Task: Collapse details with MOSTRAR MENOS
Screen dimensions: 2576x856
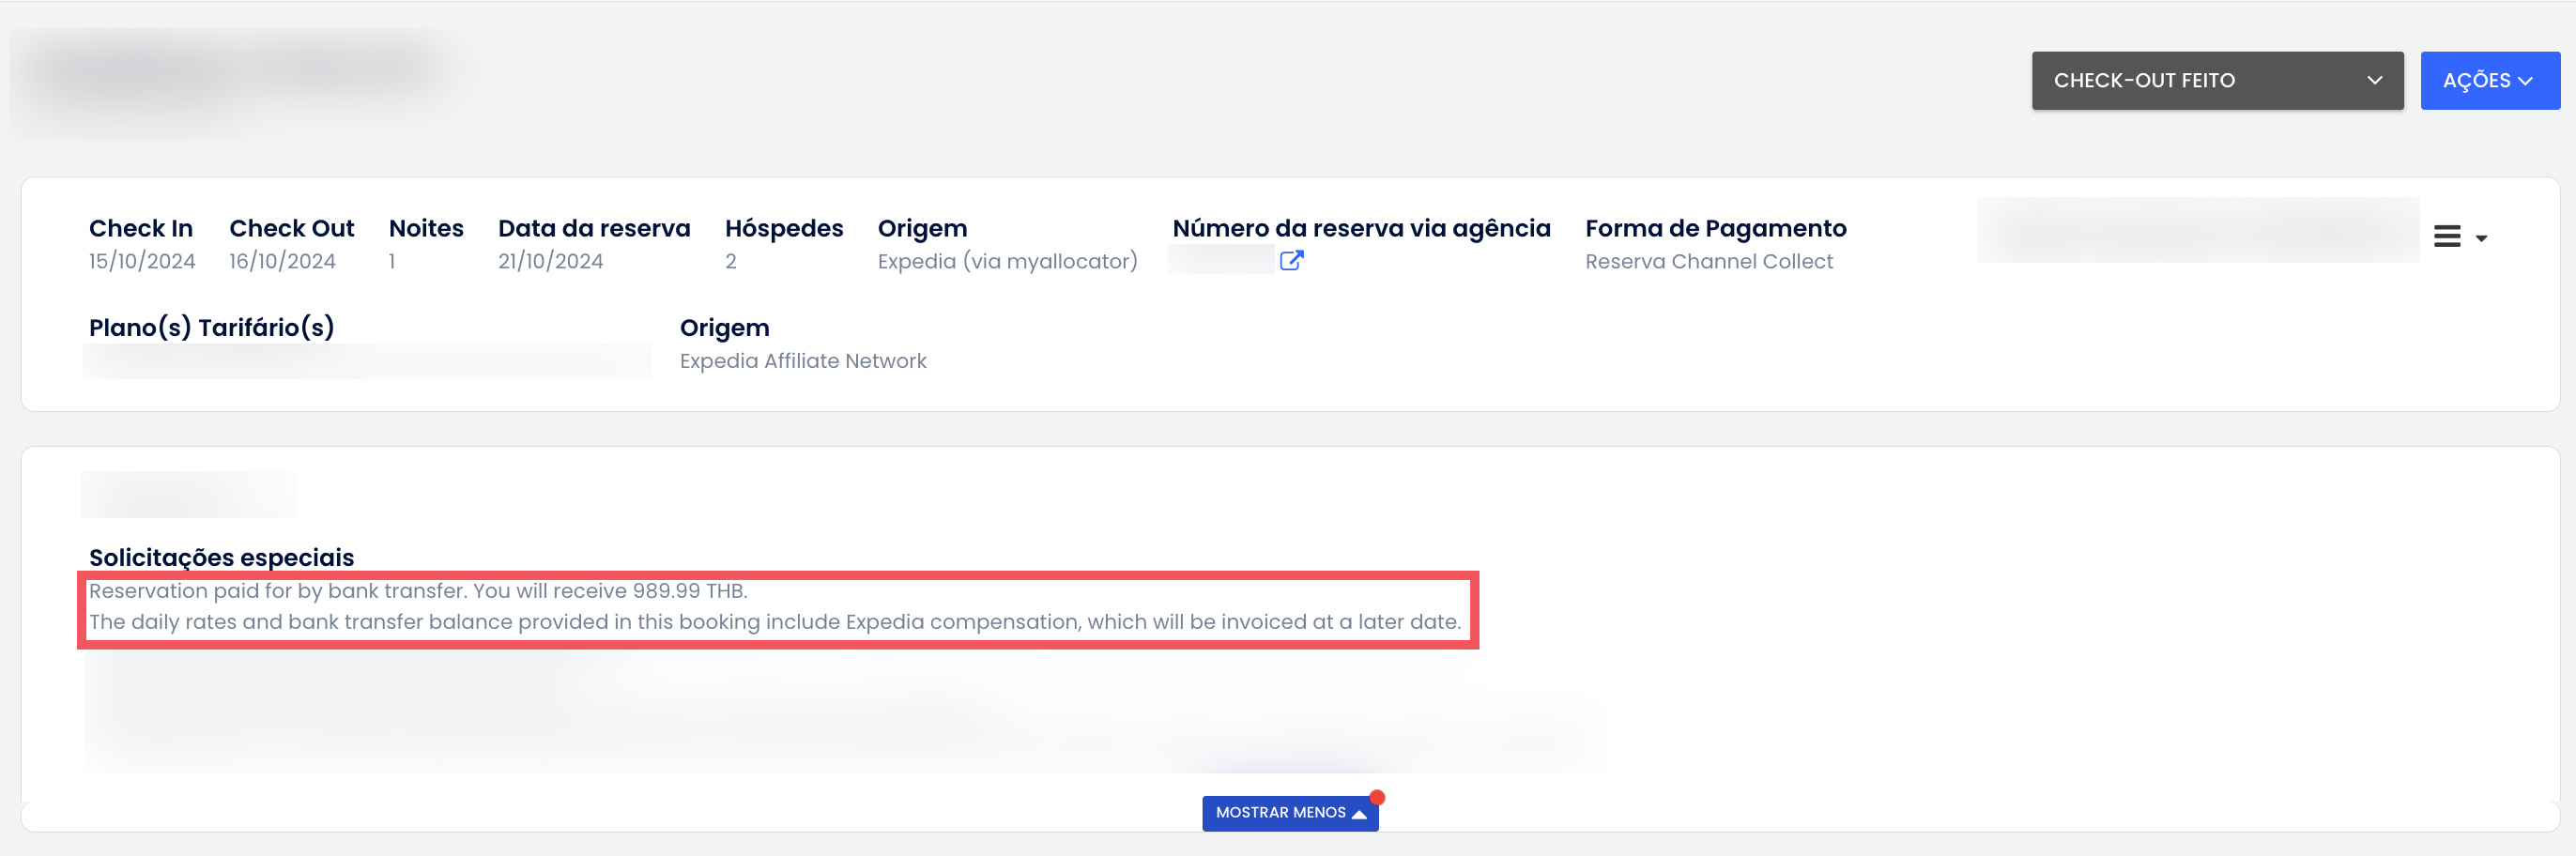Action: [x=1290, y=813]
